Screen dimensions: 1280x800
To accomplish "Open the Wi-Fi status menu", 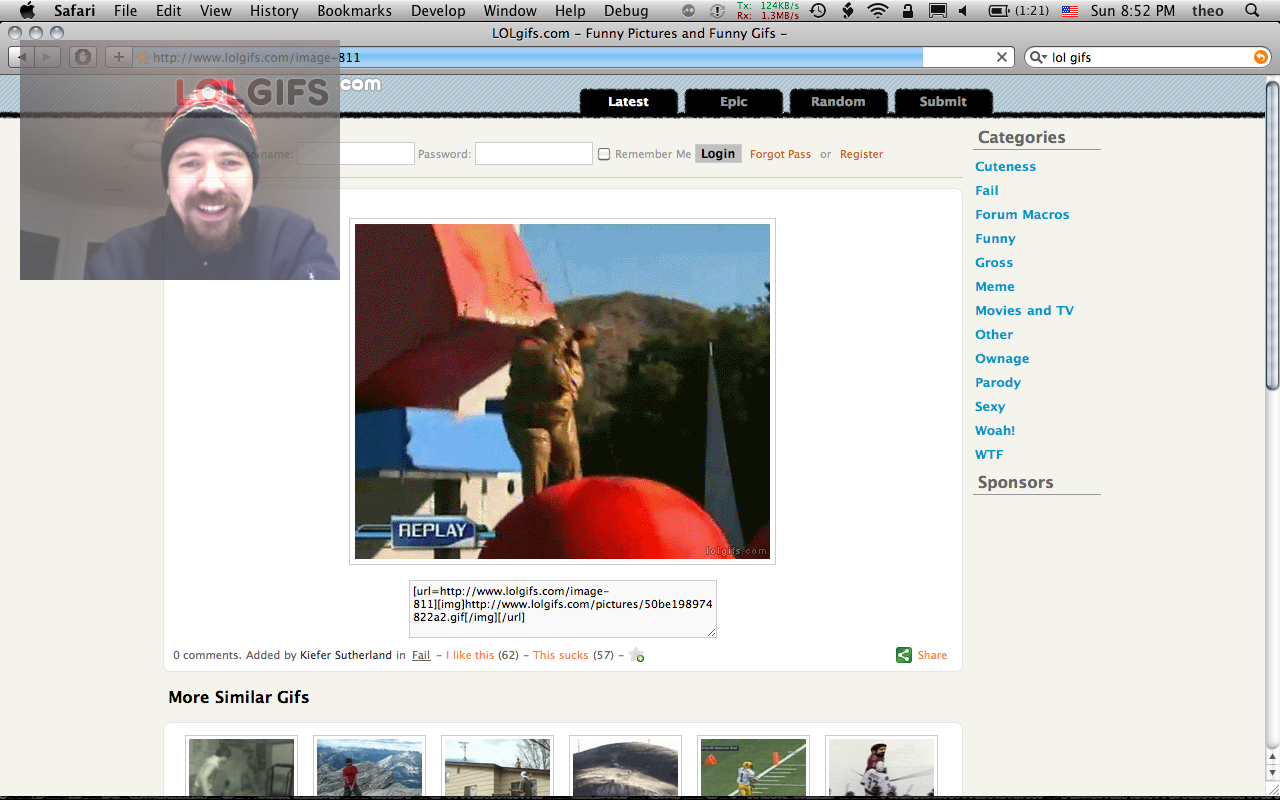I will pyautogui.click(x=878, y=11).
